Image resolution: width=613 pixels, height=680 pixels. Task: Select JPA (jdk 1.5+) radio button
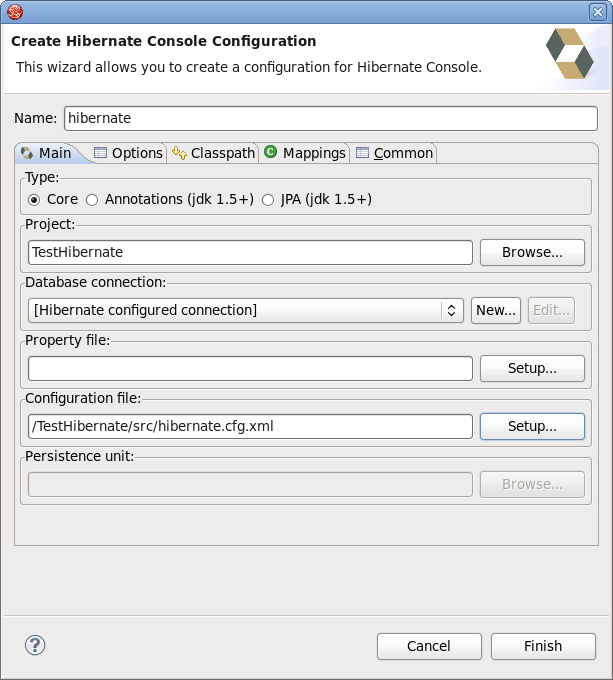pyautogui.click(x=268, y=200)
